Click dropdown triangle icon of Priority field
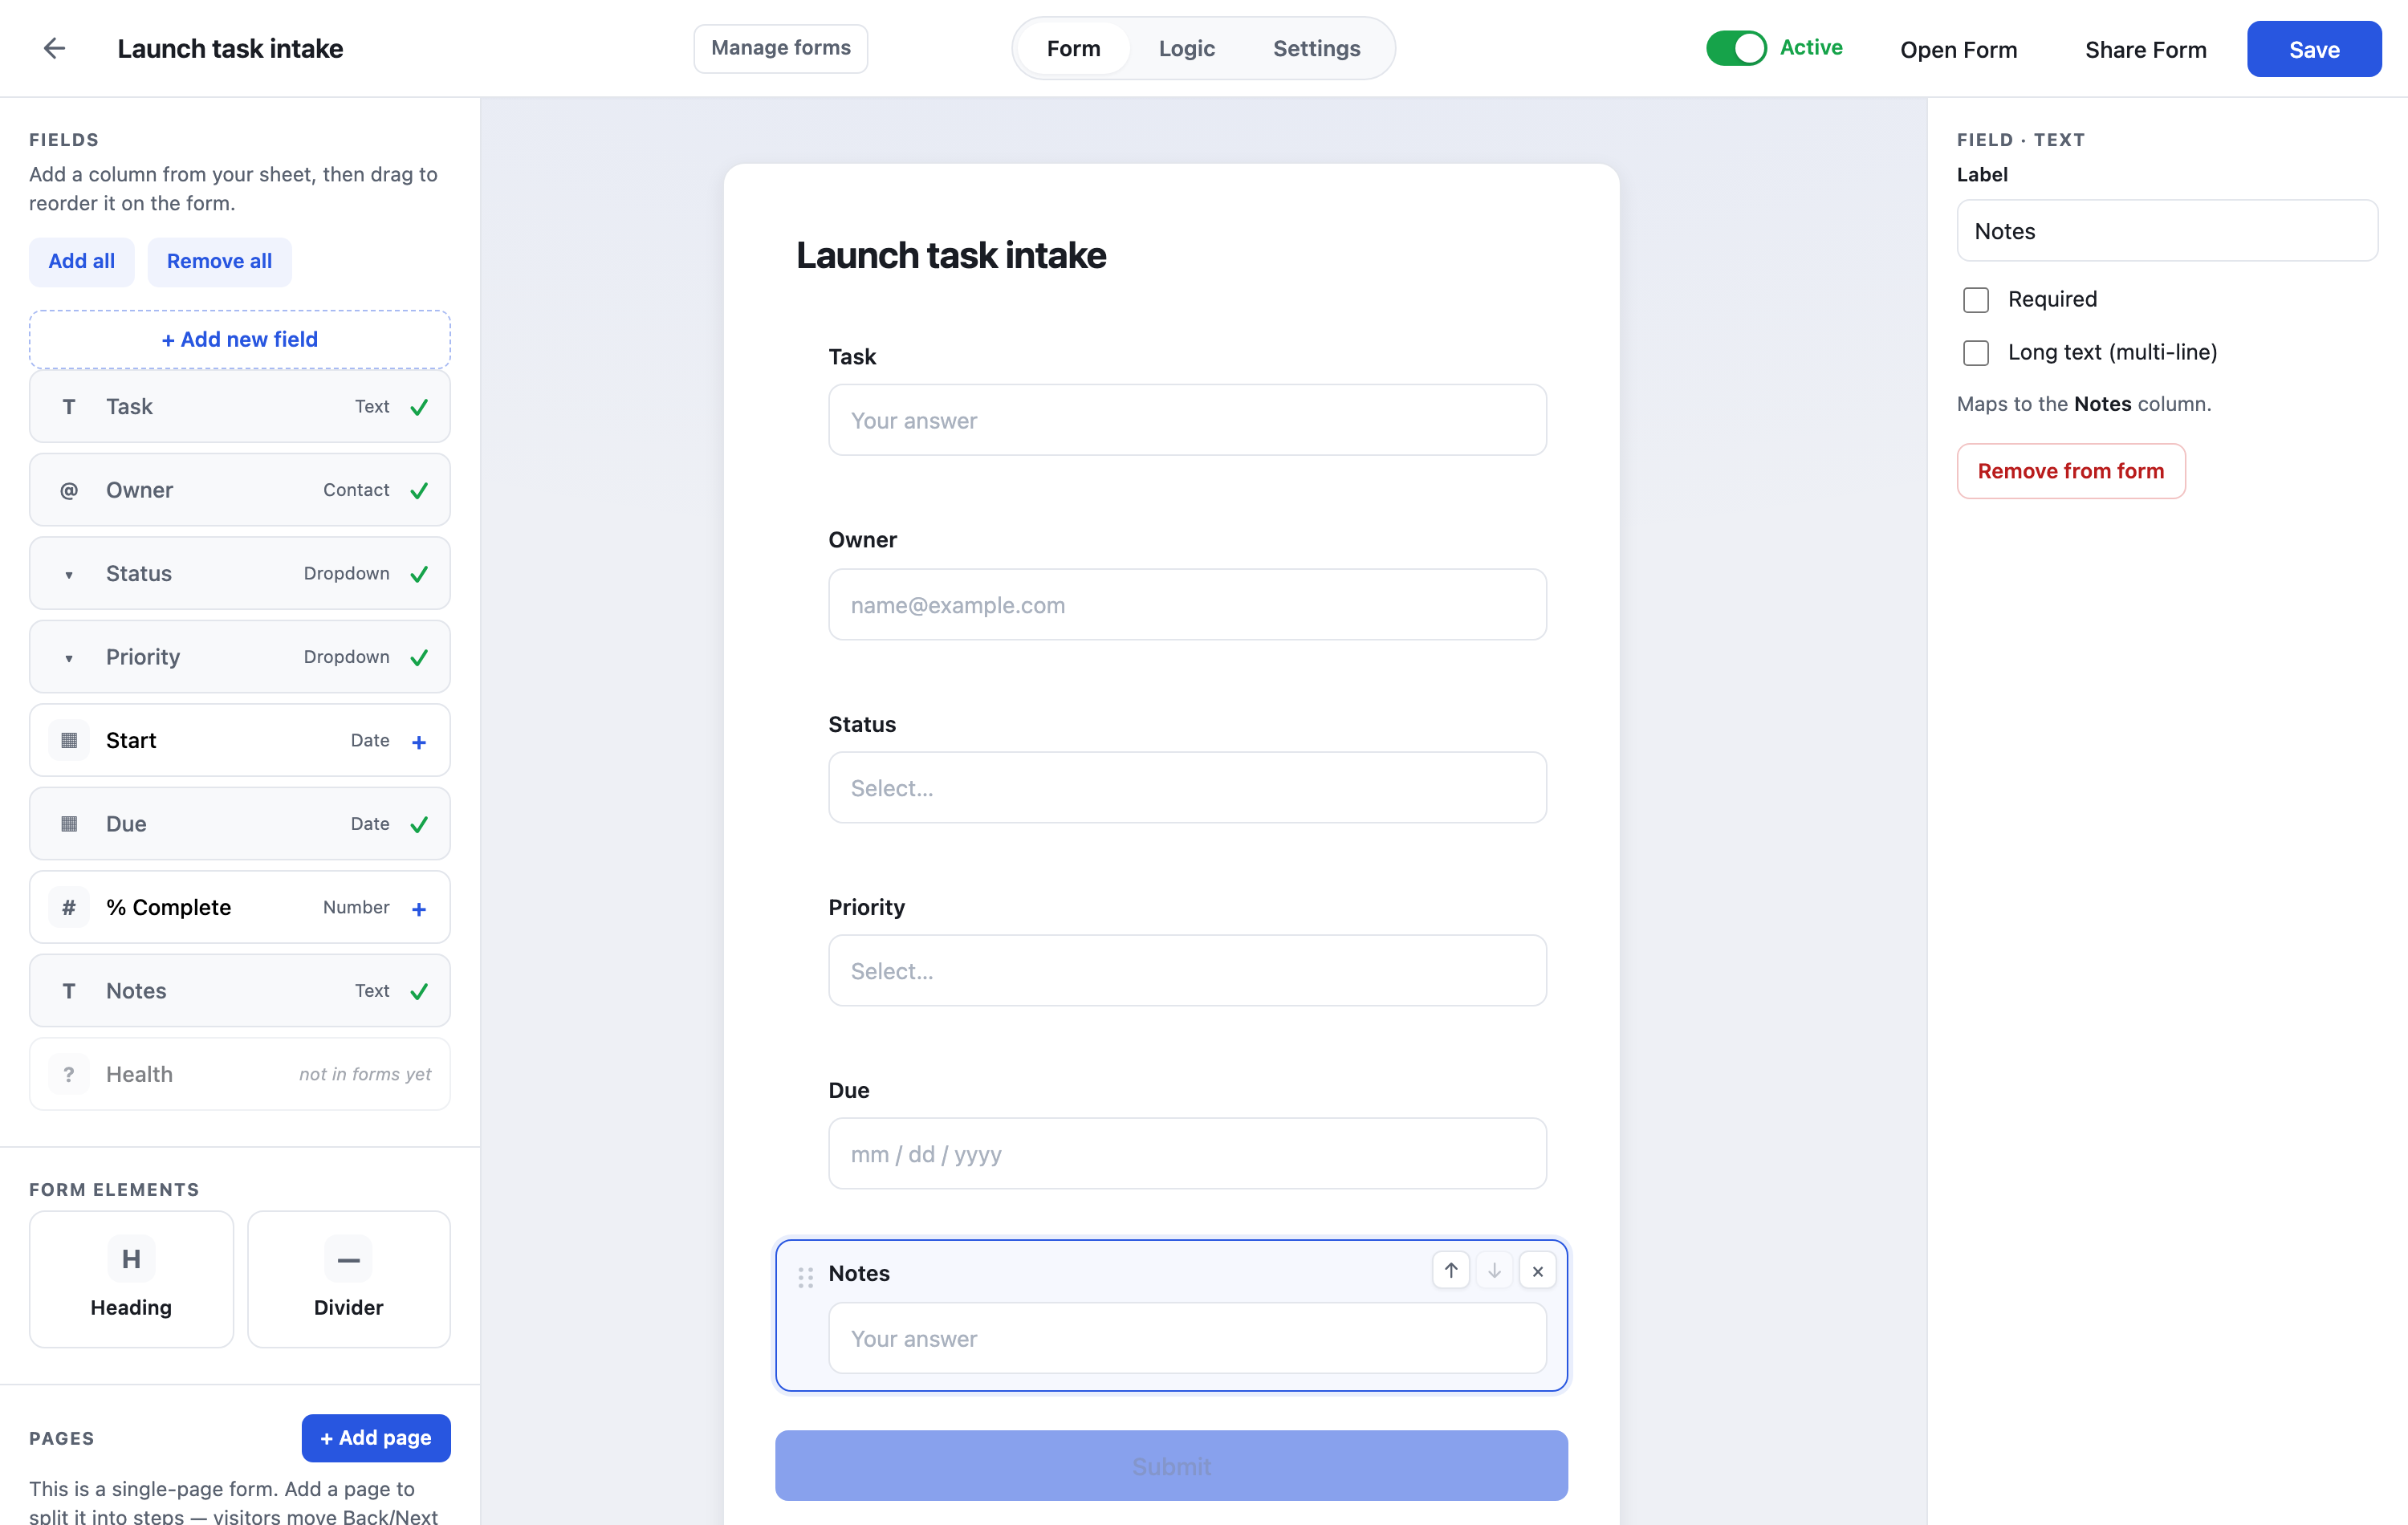 pos(68,658)
